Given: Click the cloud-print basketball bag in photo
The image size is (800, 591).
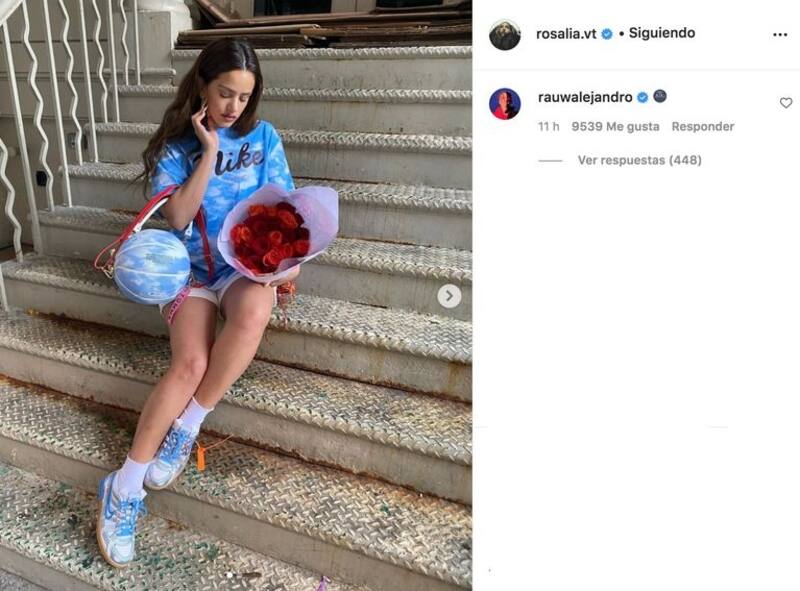Looking at the screenshot, I should click(x=152, y=266).
